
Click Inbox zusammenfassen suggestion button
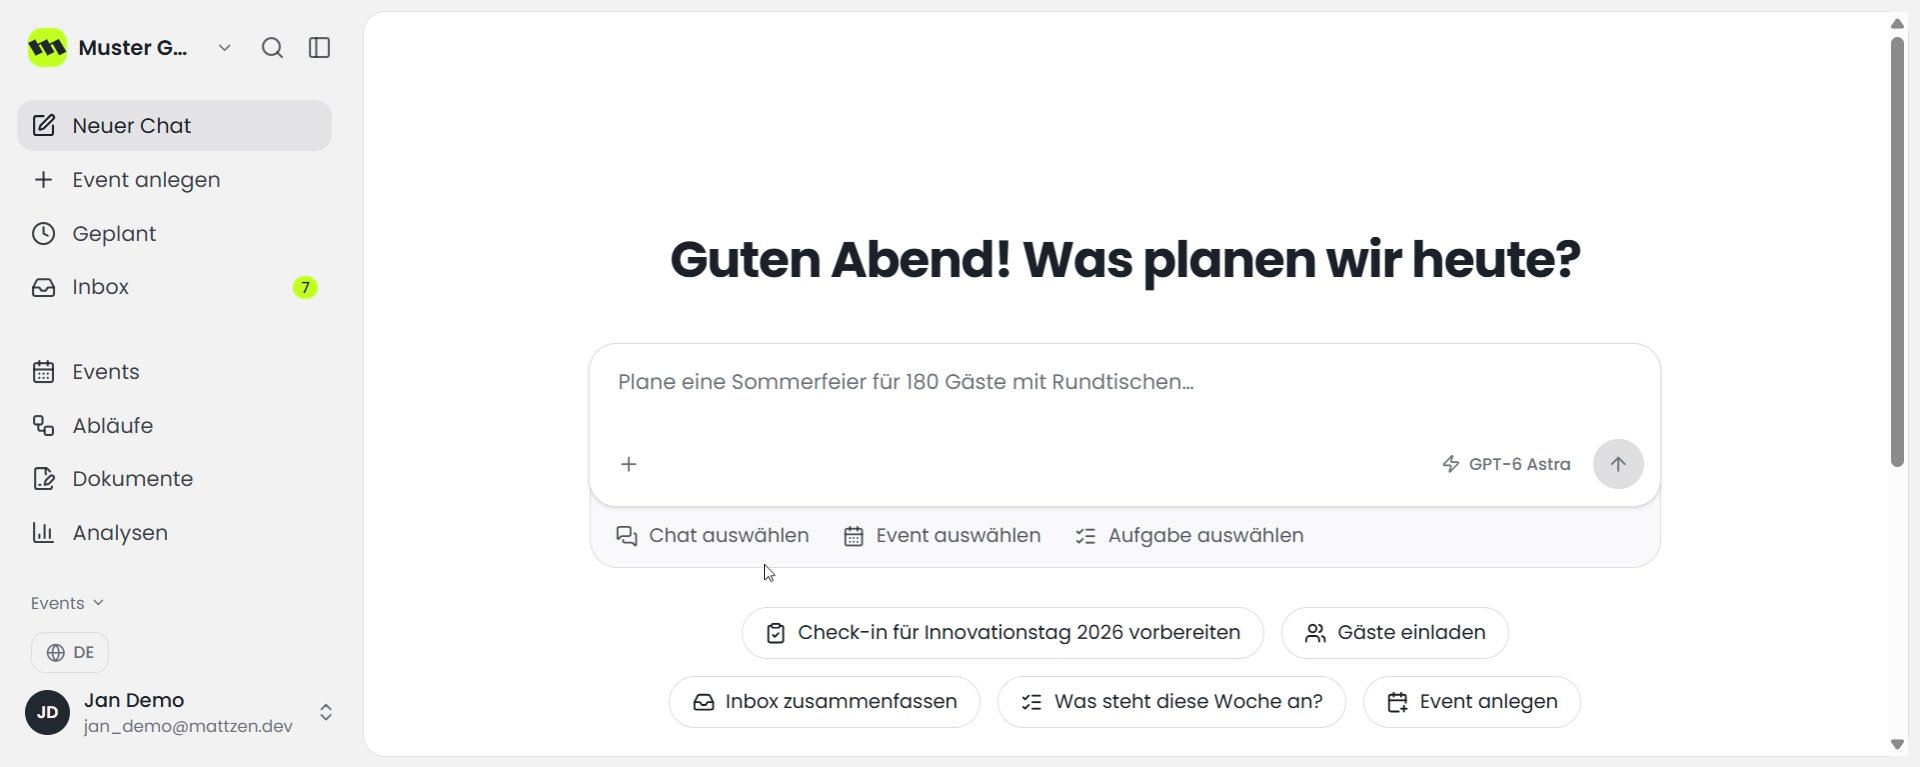pos(824,702)
